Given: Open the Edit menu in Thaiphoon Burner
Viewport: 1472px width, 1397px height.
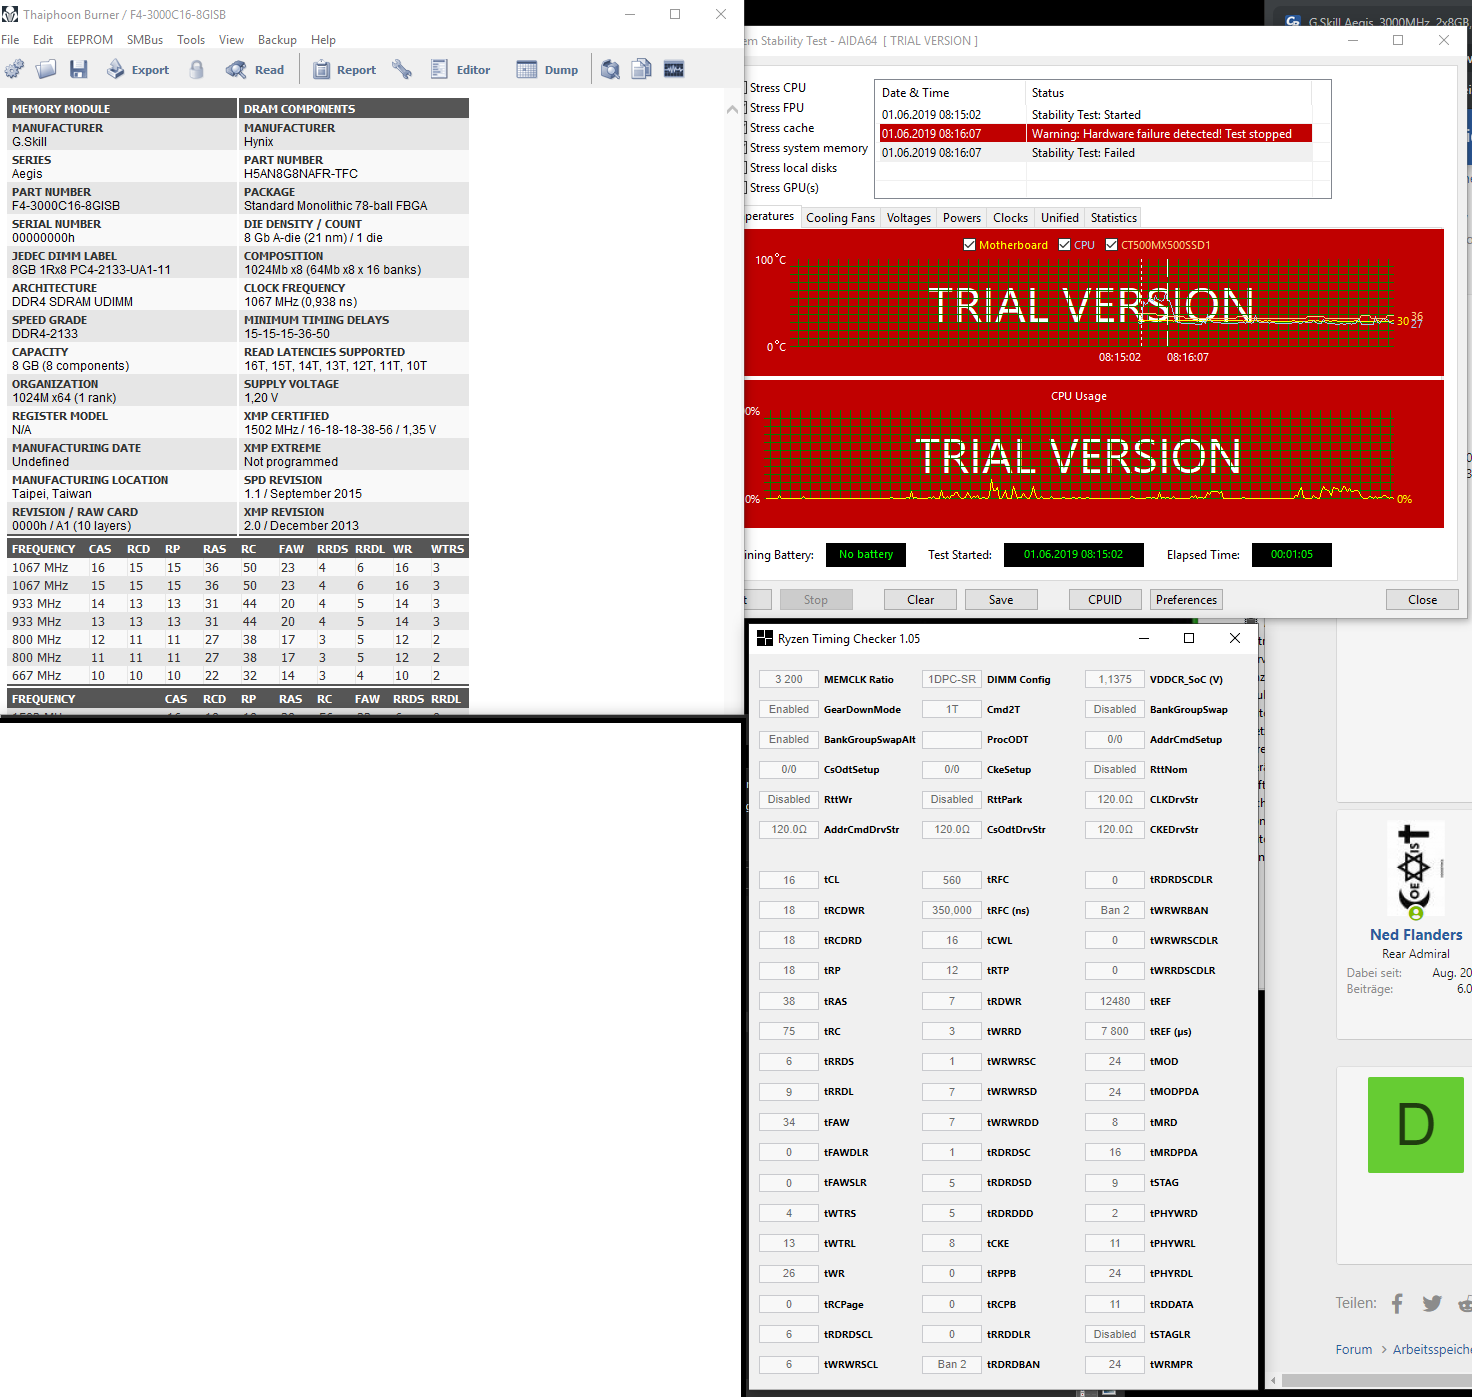Looking at the screenshot, I should coord(43,40).
